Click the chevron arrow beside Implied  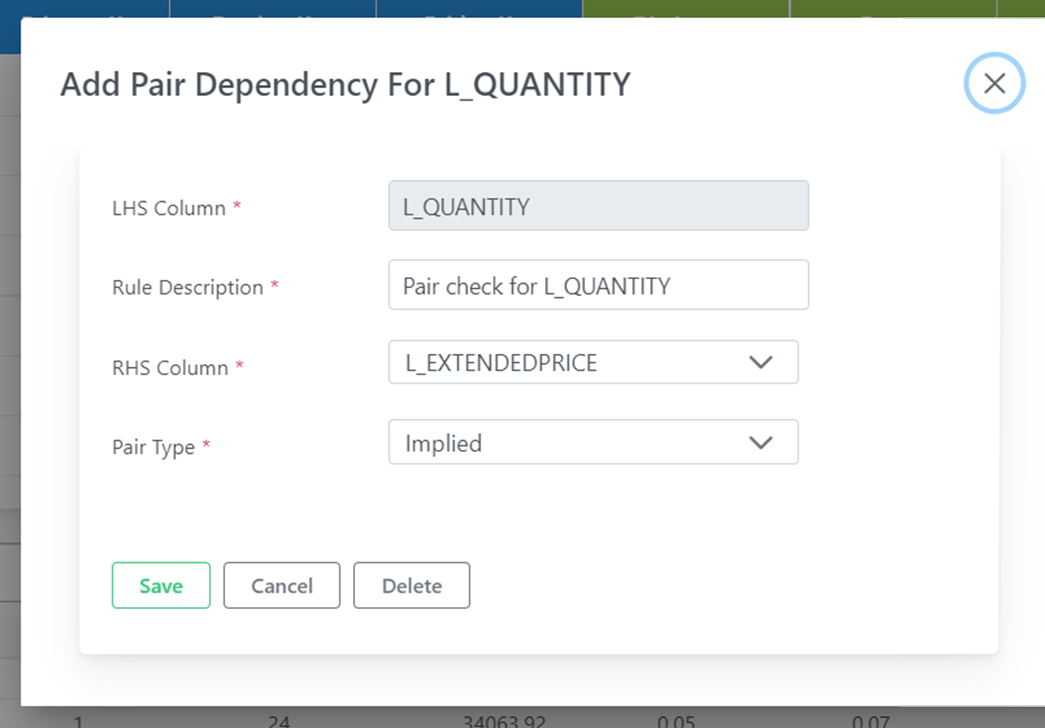tap(761, 442)
